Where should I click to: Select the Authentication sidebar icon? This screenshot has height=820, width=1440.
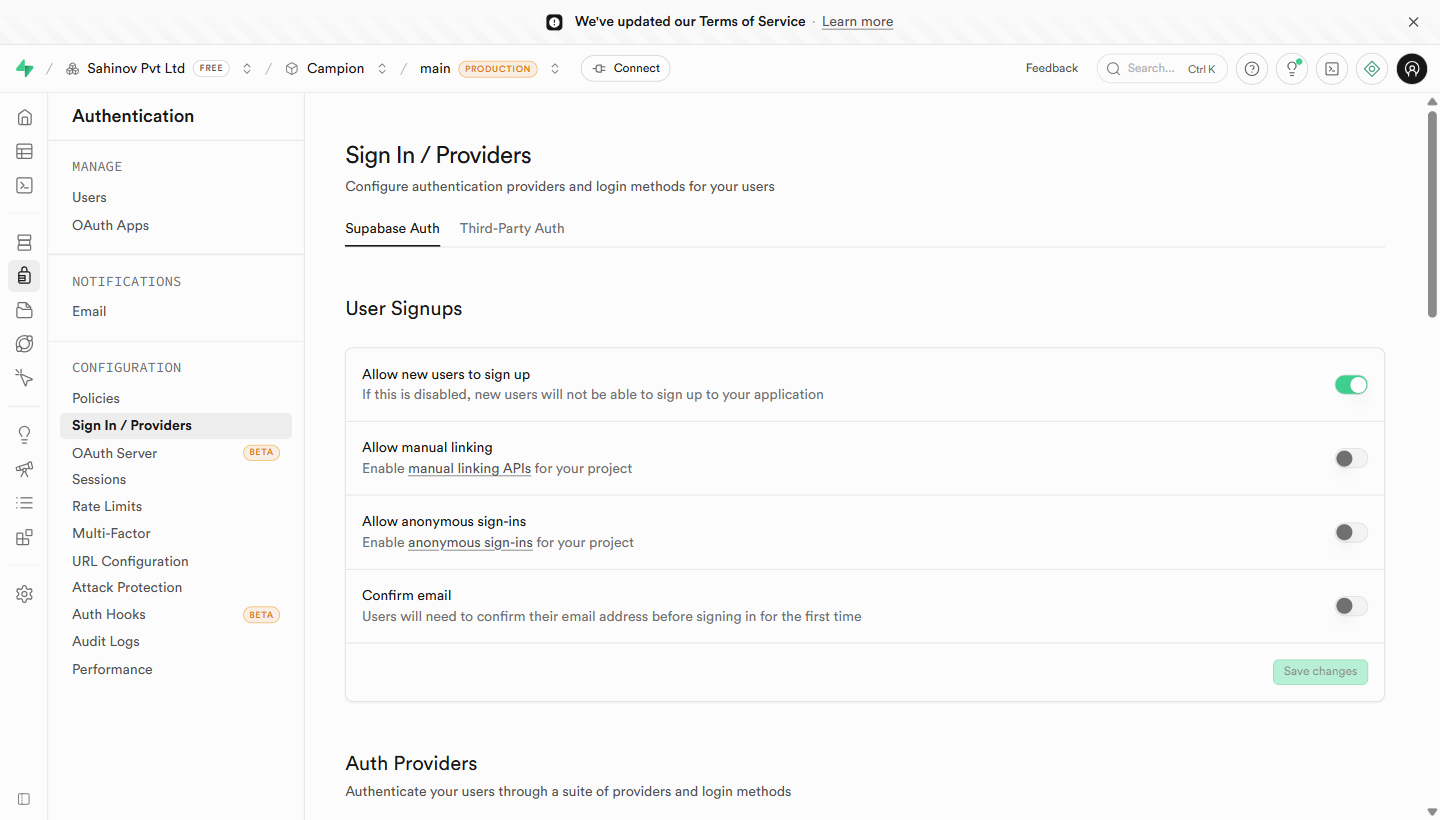pos(24,276)
